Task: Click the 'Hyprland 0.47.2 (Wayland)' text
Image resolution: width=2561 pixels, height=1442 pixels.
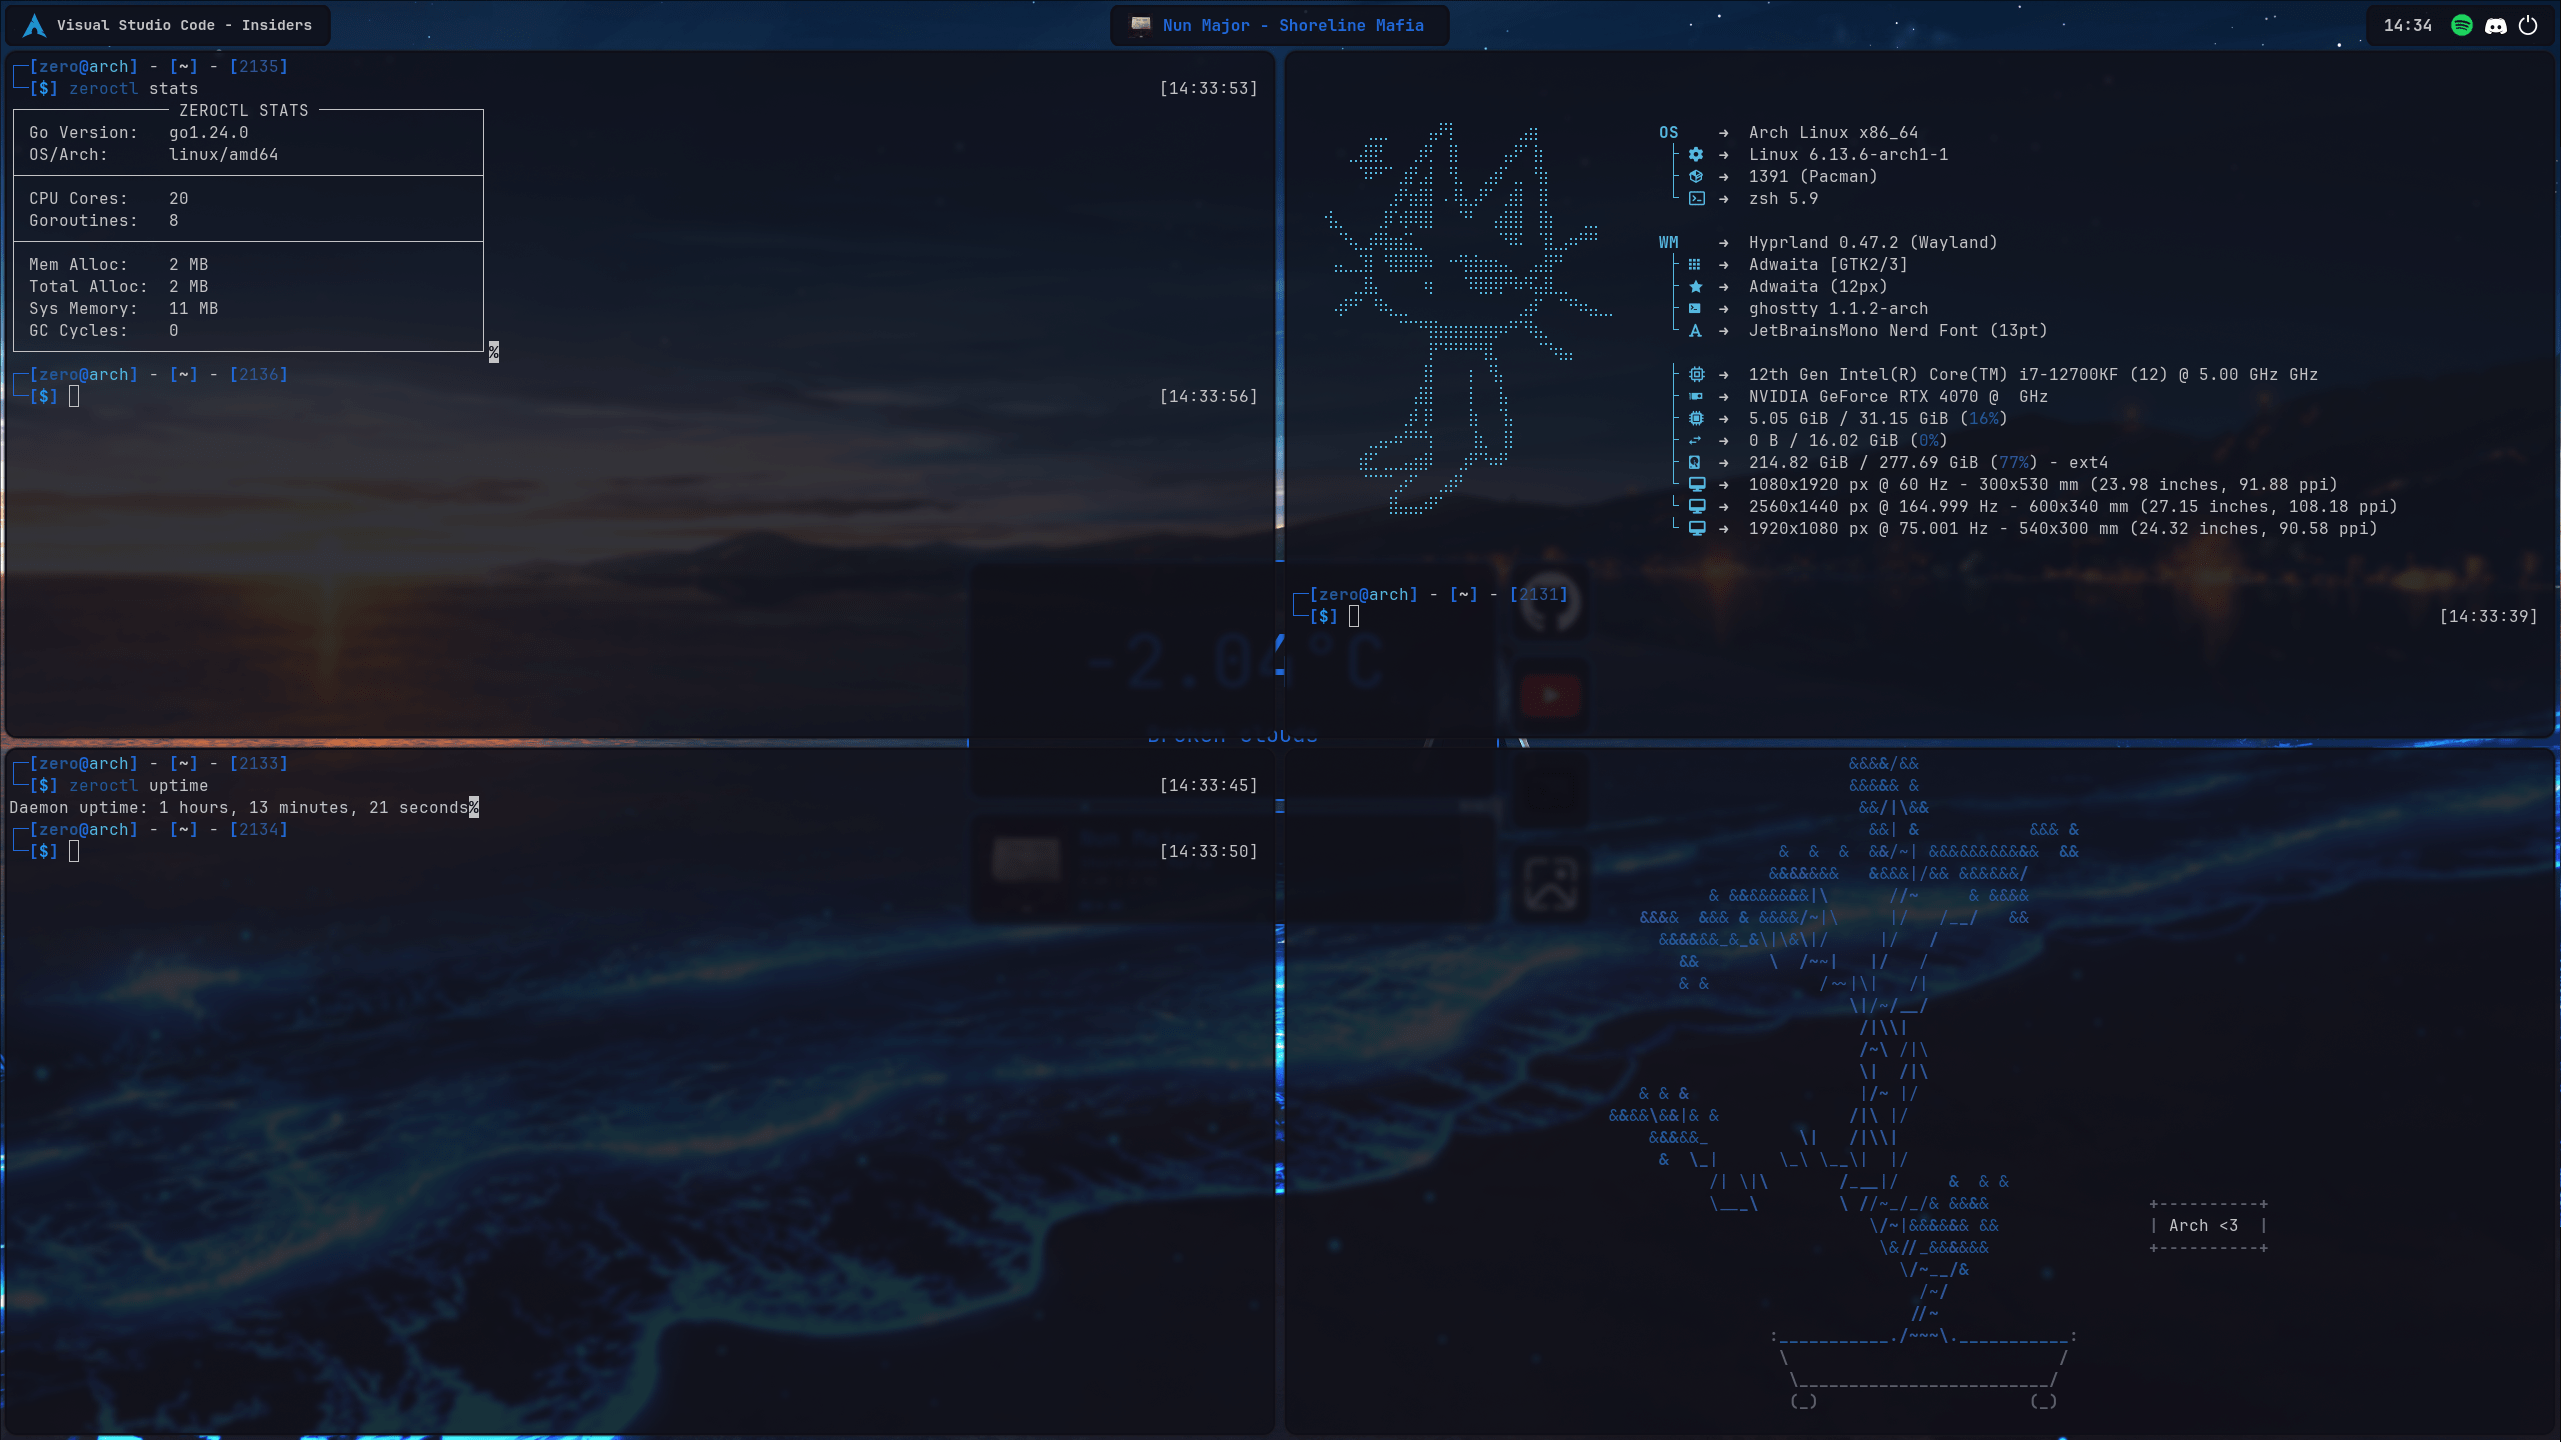Action: 1872,242
